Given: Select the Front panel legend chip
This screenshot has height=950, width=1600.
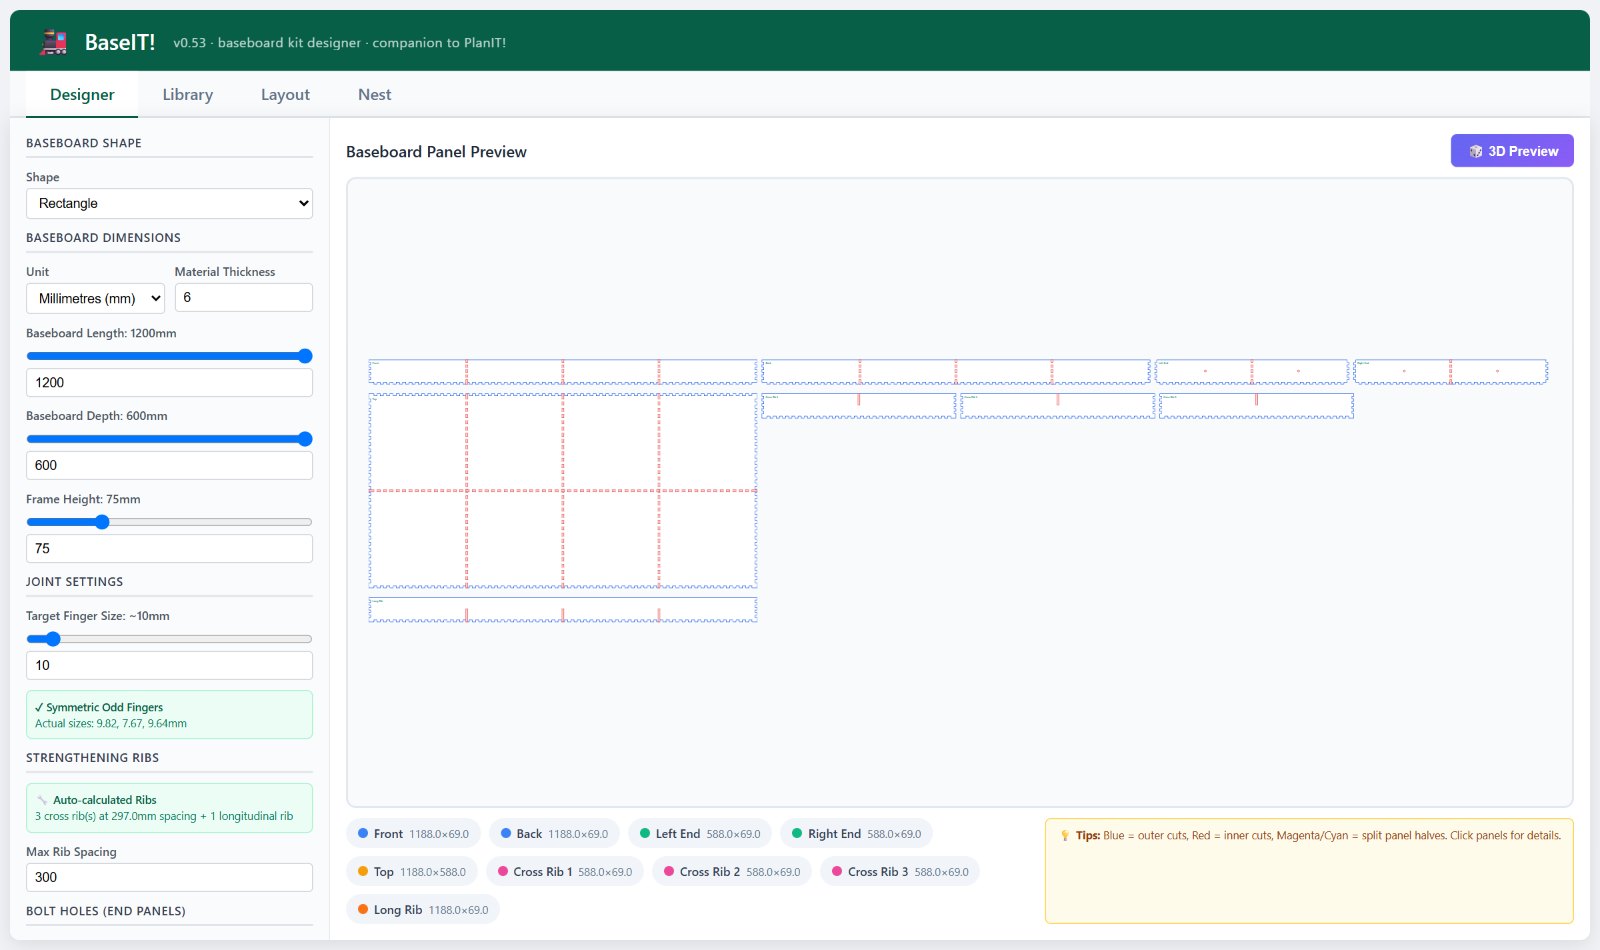Looking at the screenshot, I should [413, 834].
